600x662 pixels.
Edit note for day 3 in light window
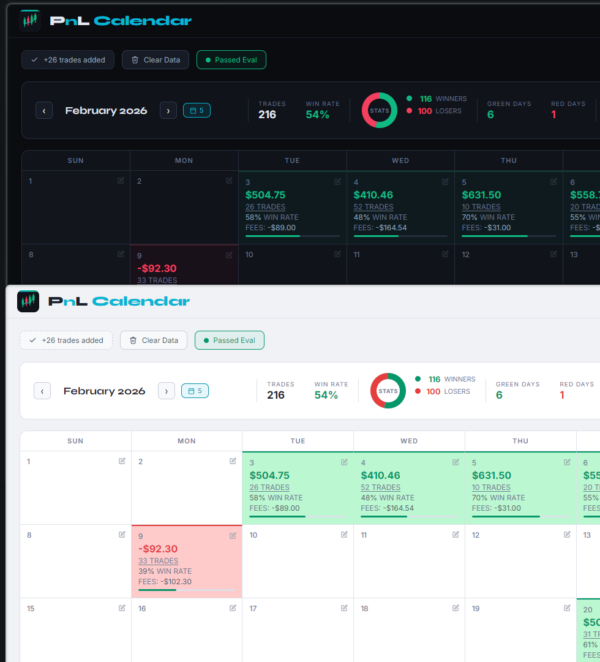[x=344, y=462]
